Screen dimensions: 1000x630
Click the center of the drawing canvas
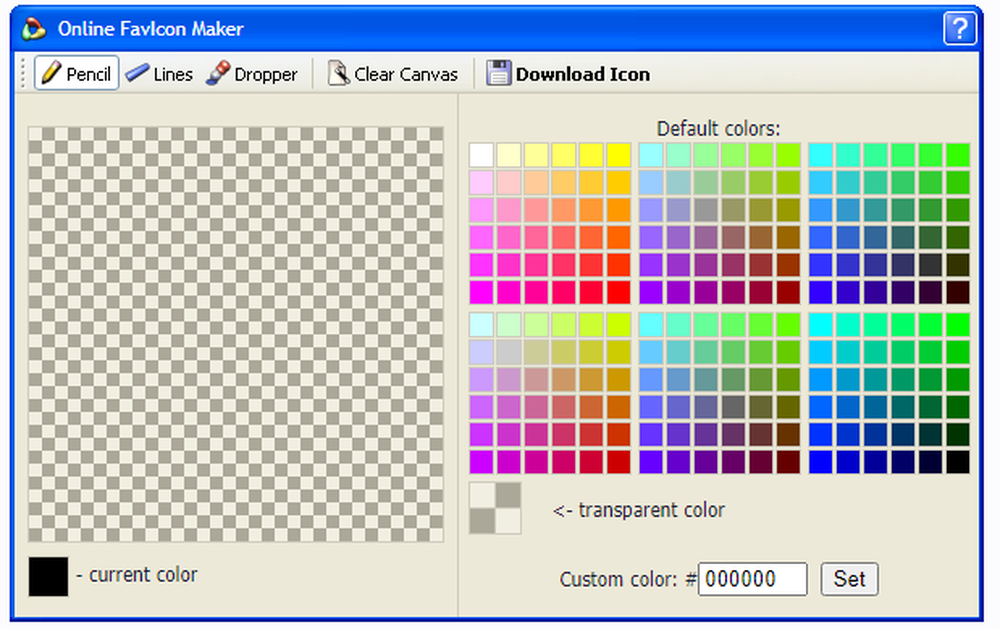[240, 330]
